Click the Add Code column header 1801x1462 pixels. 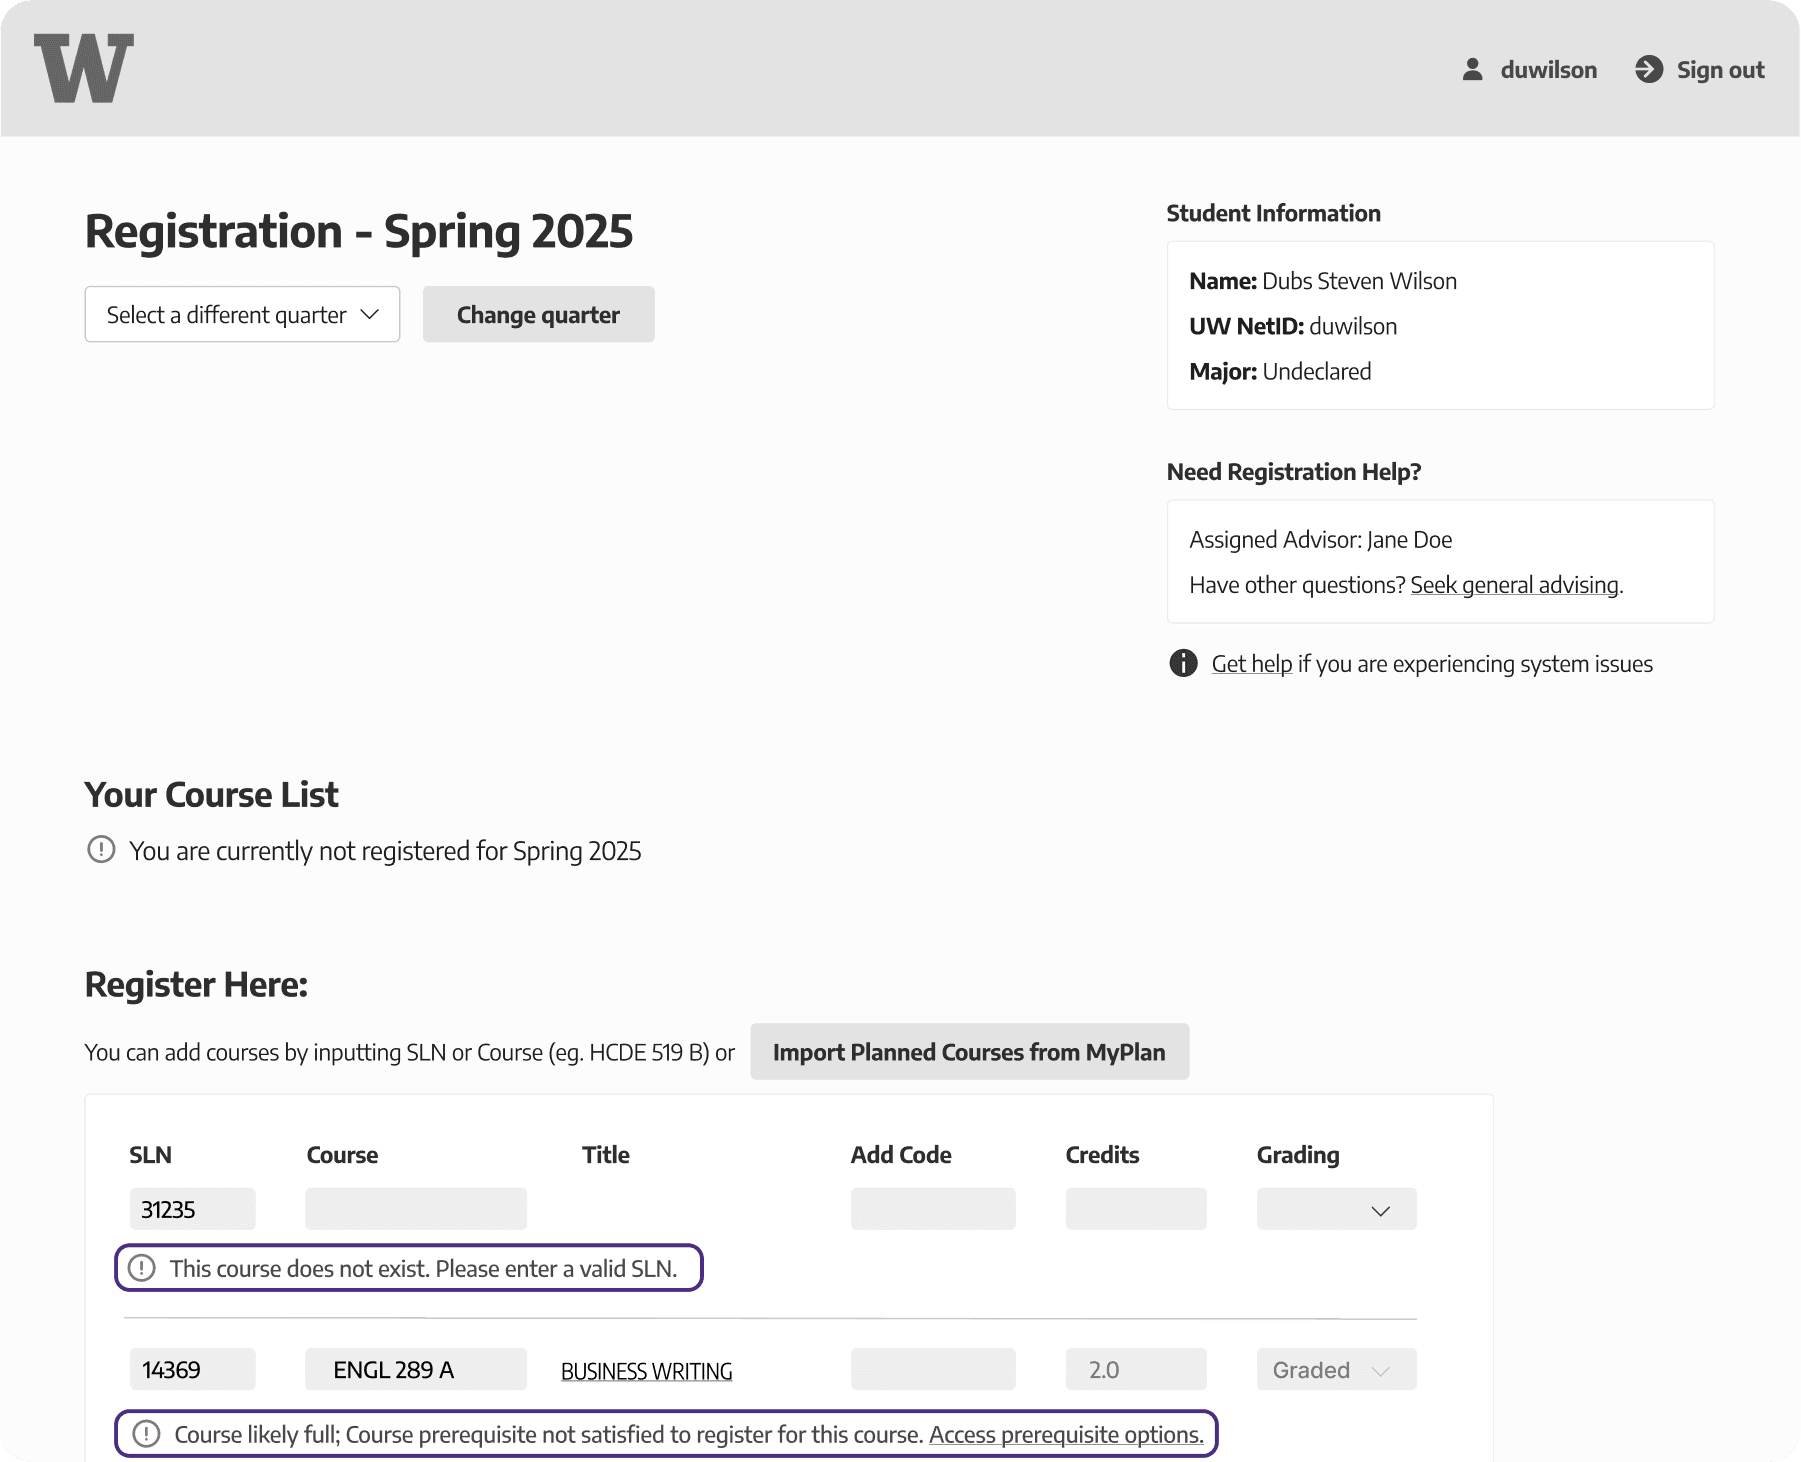(901, 1155)
